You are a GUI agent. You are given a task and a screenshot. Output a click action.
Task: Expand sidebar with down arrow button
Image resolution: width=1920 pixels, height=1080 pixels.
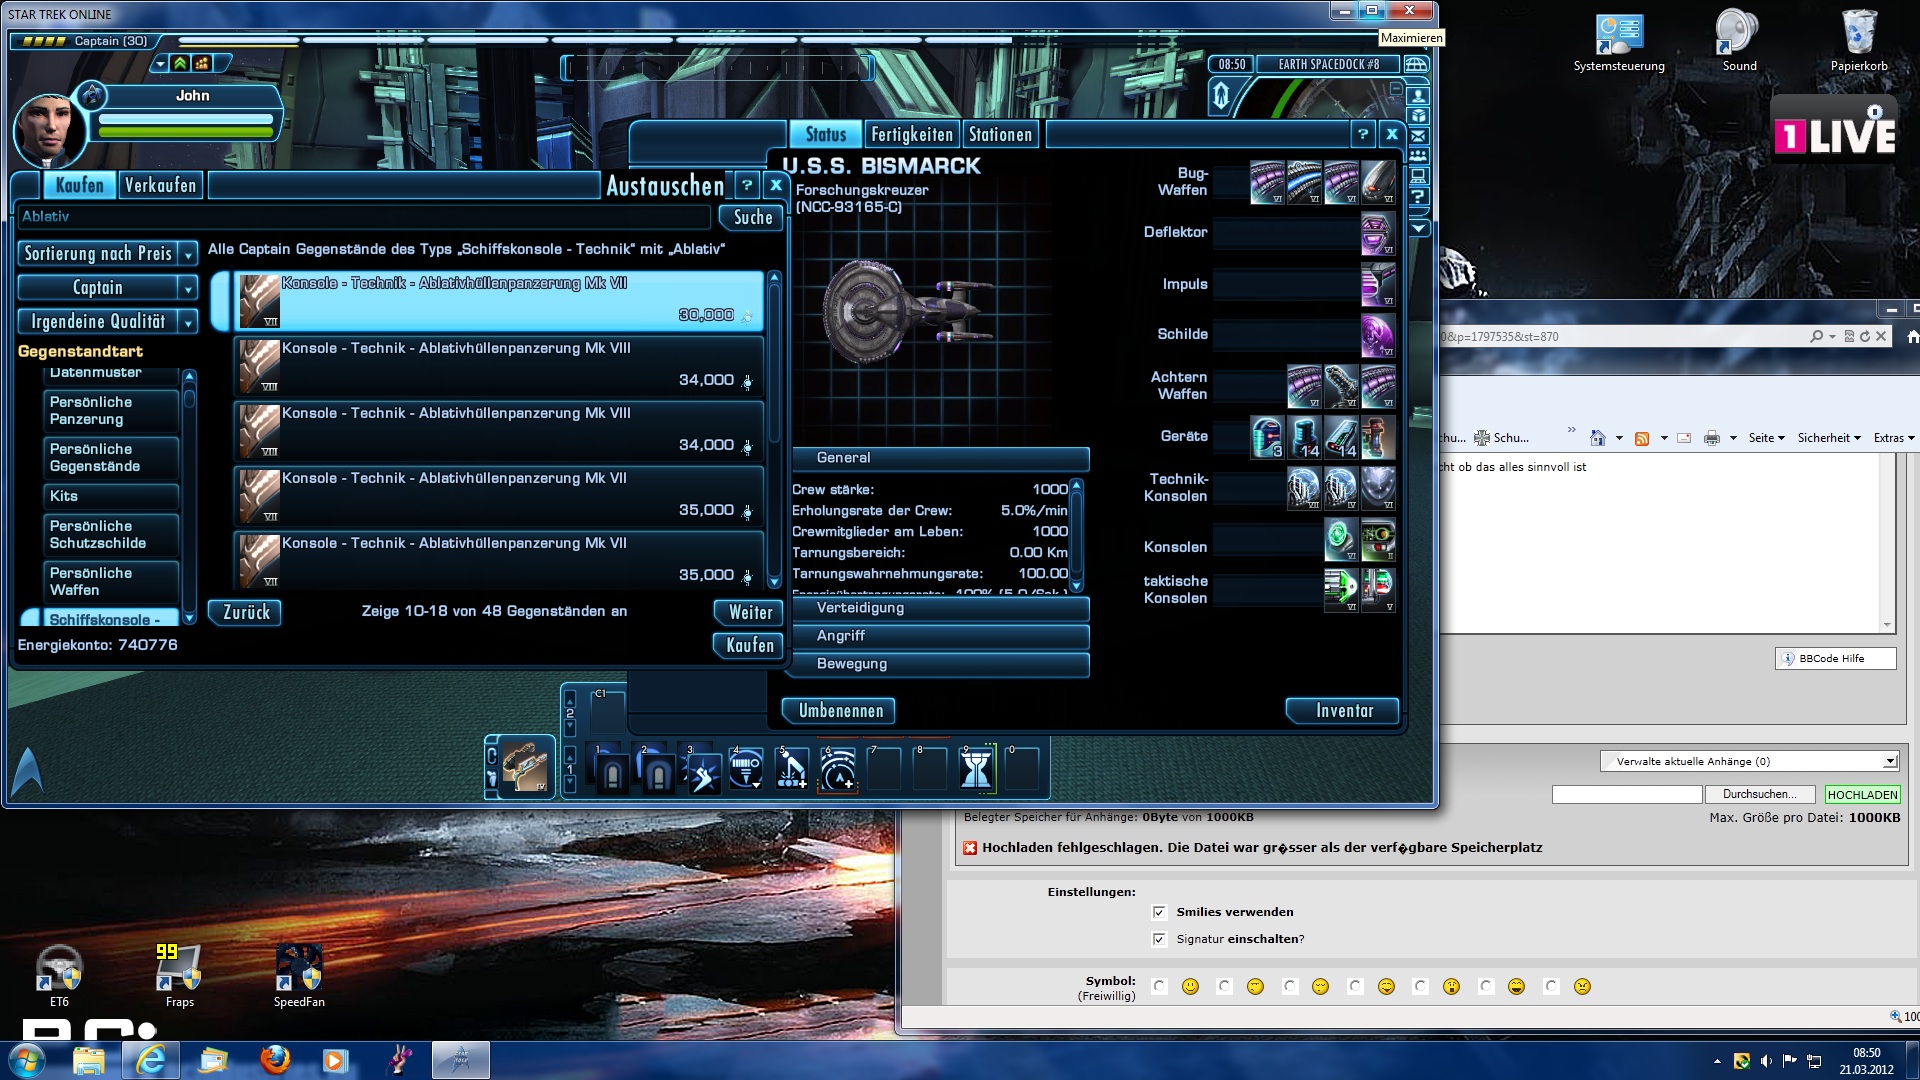(1418, 228)
